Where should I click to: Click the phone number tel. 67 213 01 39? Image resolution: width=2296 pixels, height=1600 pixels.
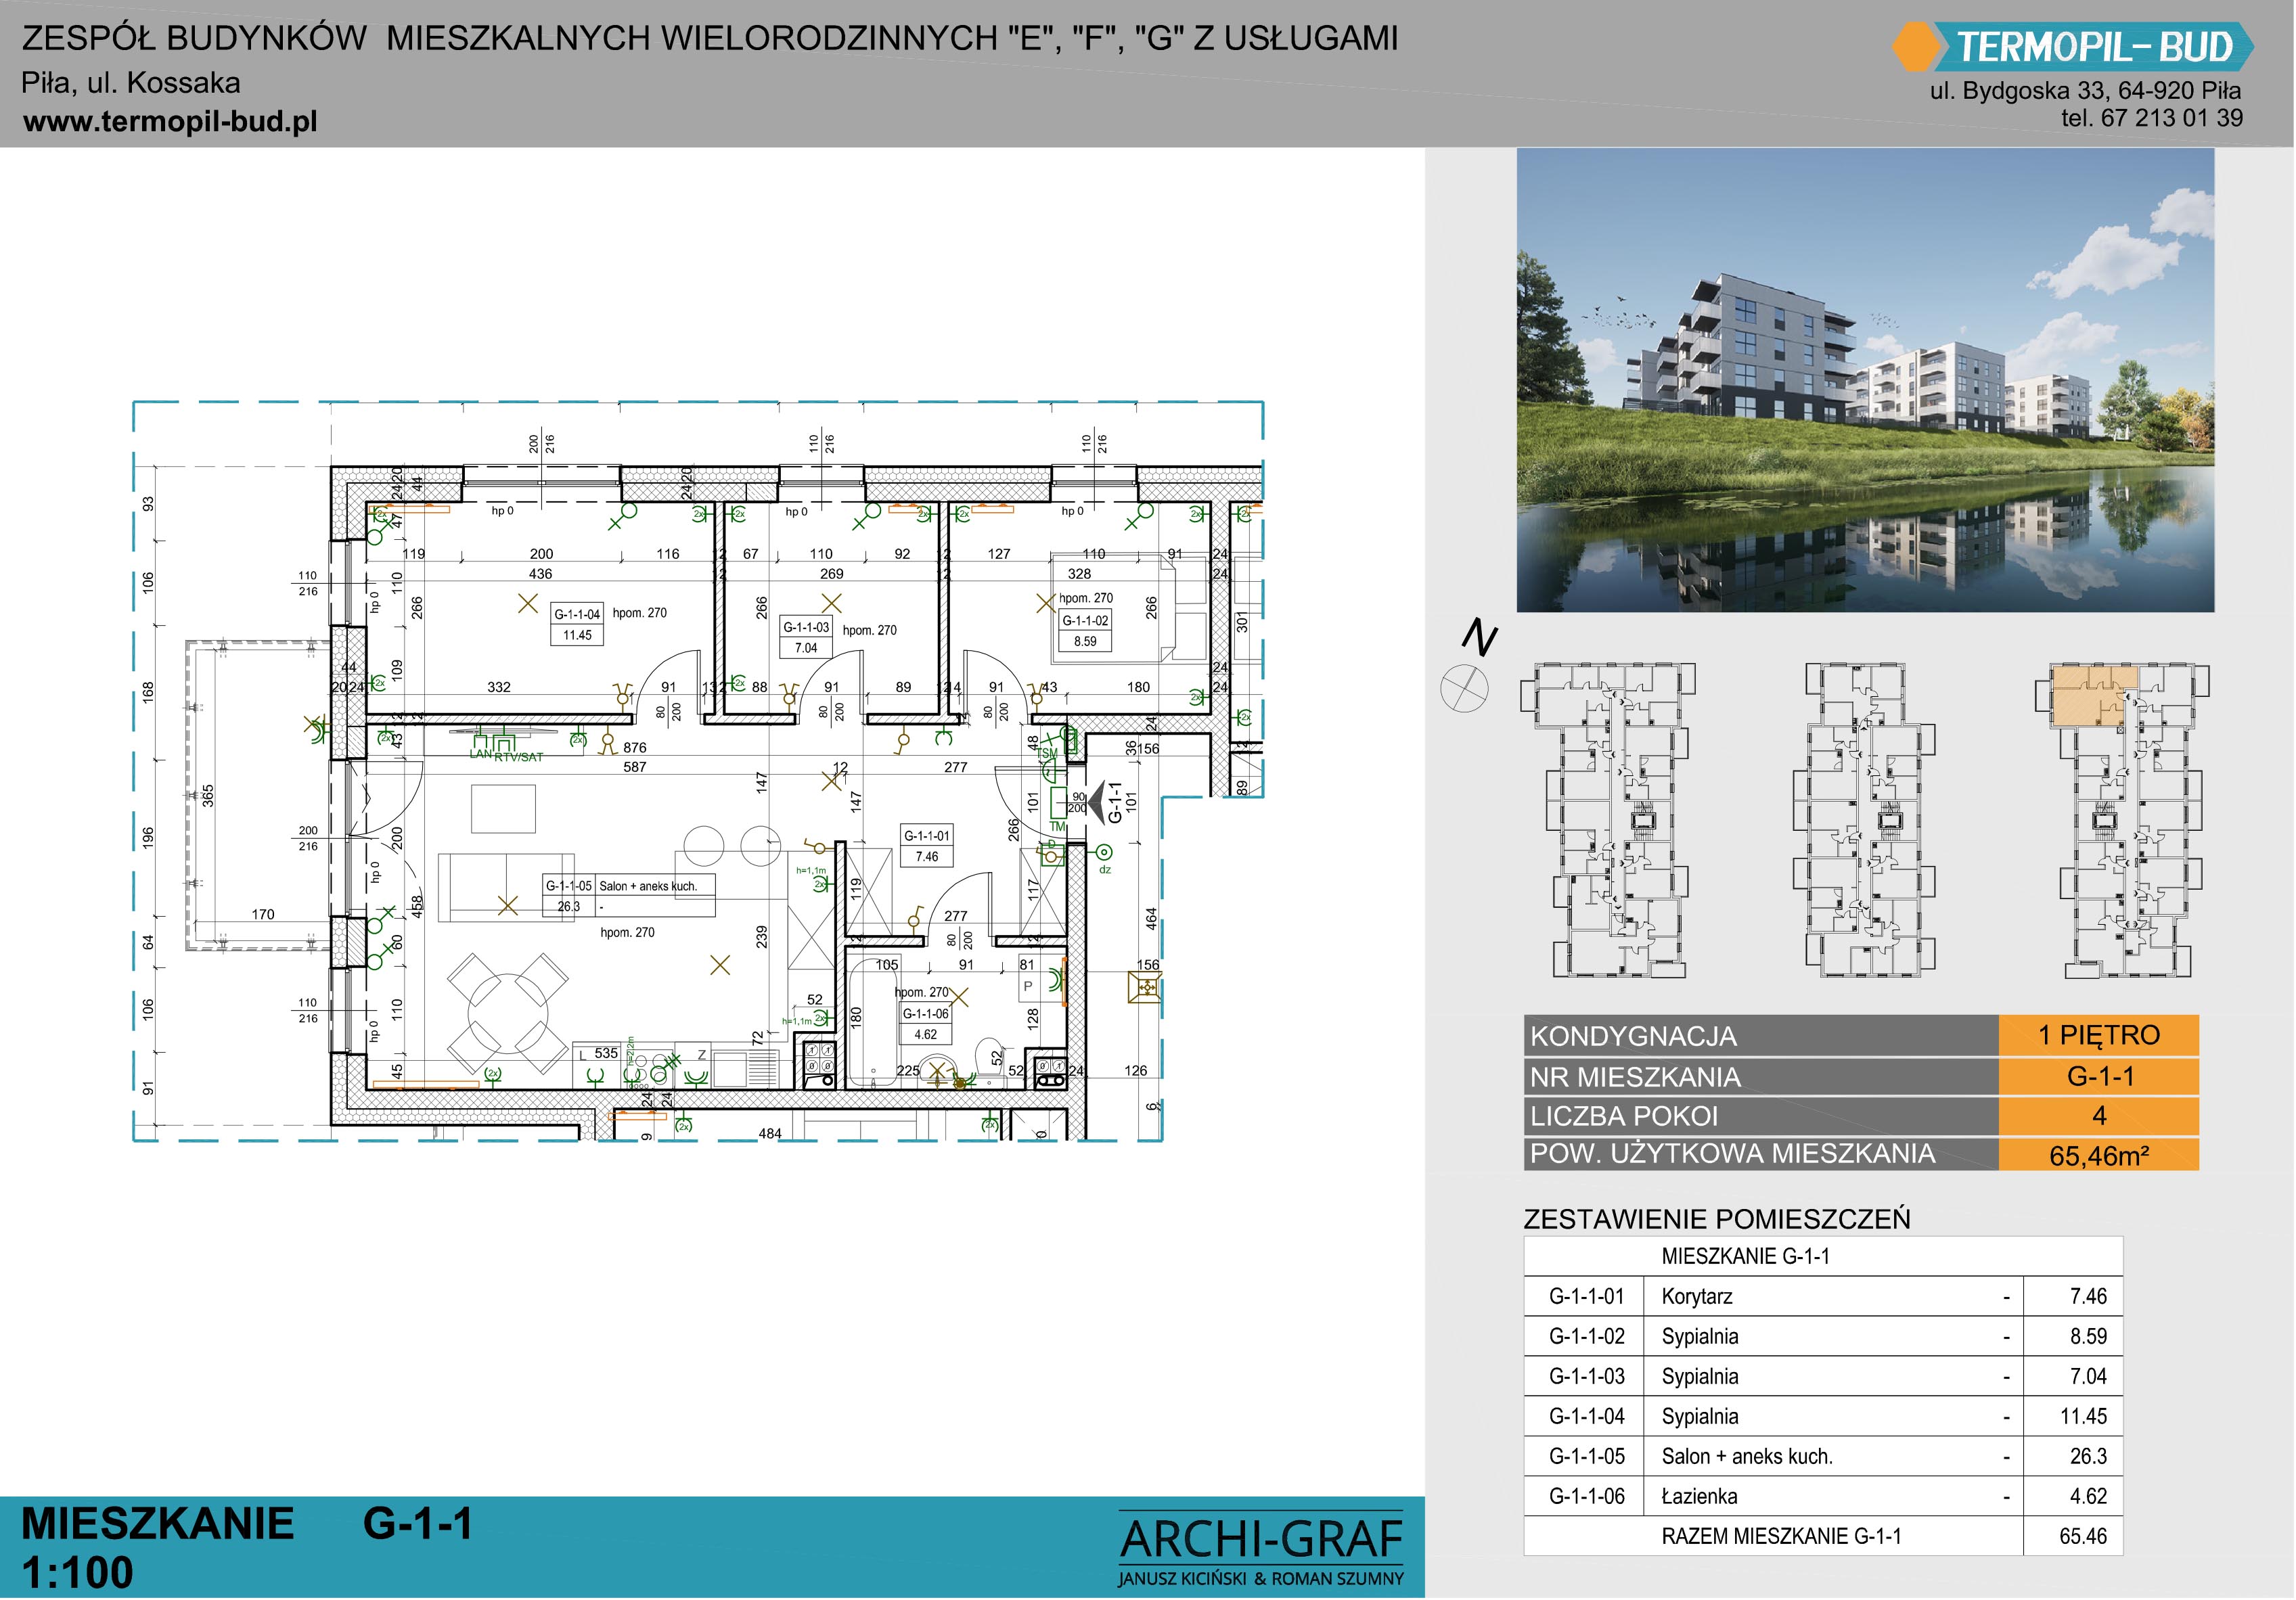click(2152, 118)
